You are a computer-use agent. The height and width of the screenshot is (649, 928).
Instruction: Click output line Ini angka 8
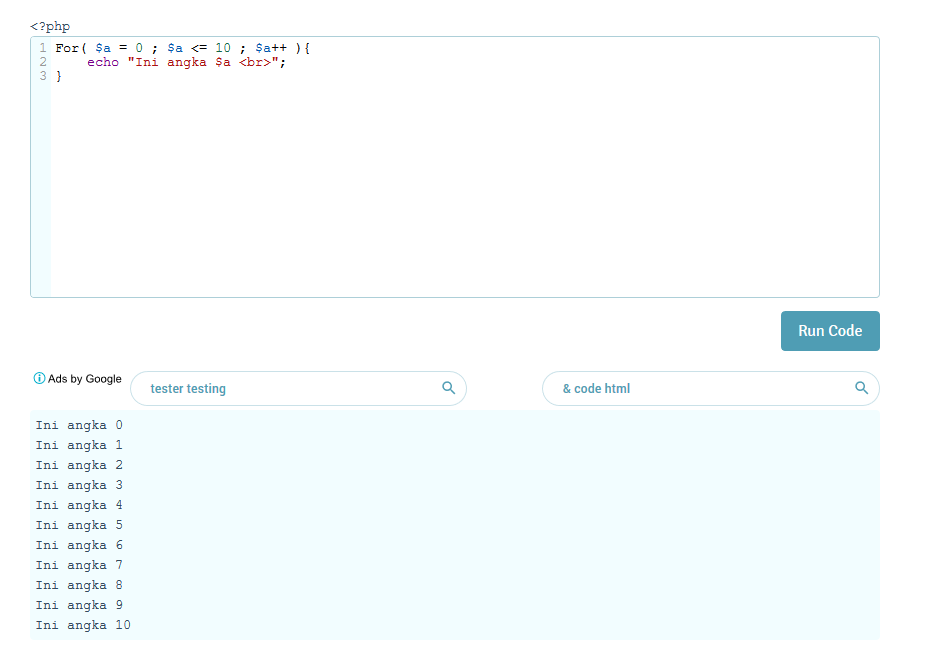(x=79, y=585)
